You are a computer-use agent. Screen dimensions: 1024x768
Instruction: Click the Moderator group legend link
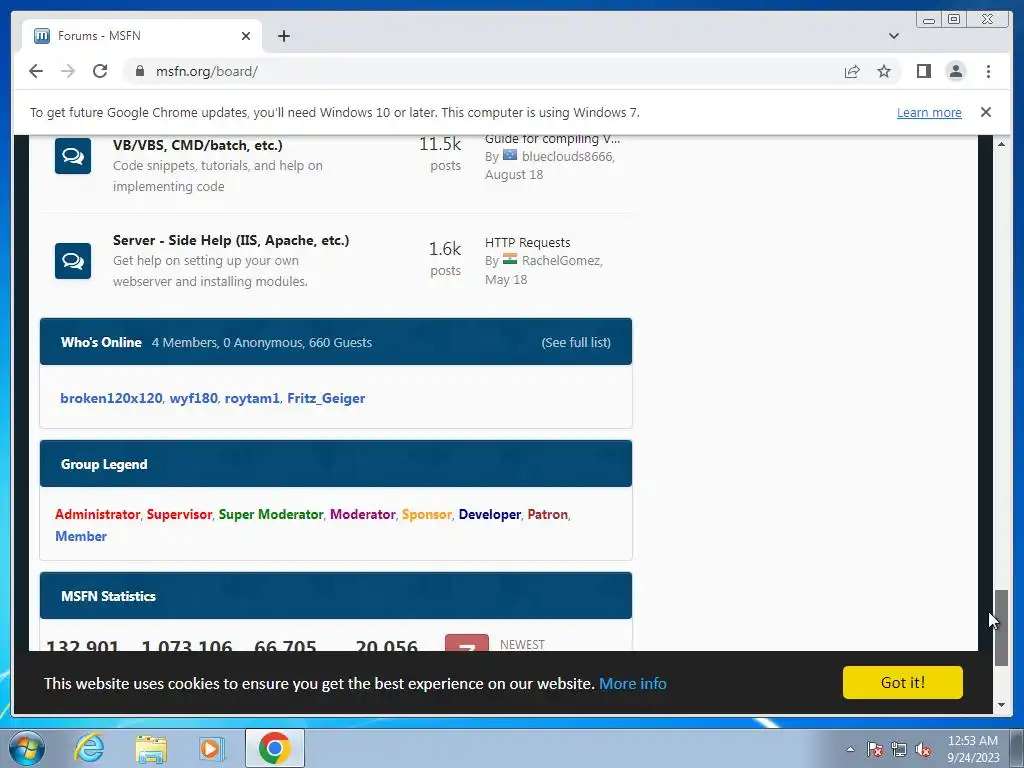coord(362,515)
